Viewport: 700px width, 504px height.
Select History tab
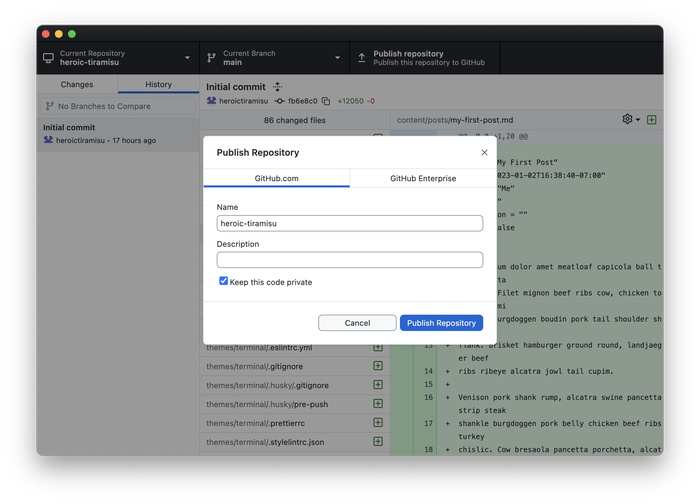[x=158, y=84]
